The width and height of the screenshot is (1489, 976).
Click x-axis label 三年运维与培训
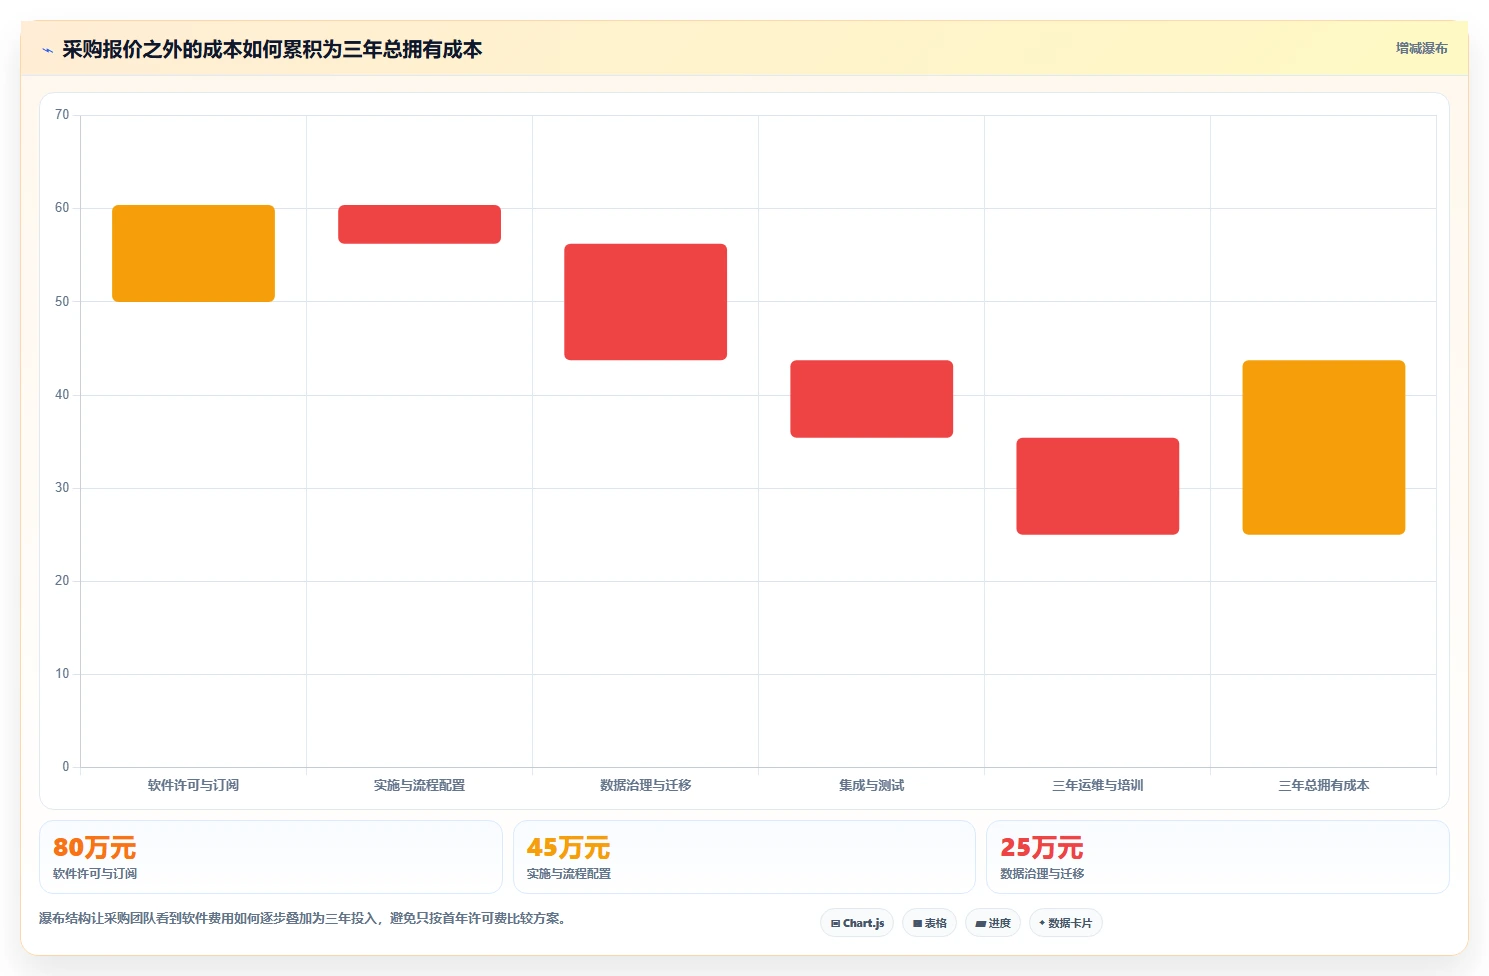[1097, 785]
